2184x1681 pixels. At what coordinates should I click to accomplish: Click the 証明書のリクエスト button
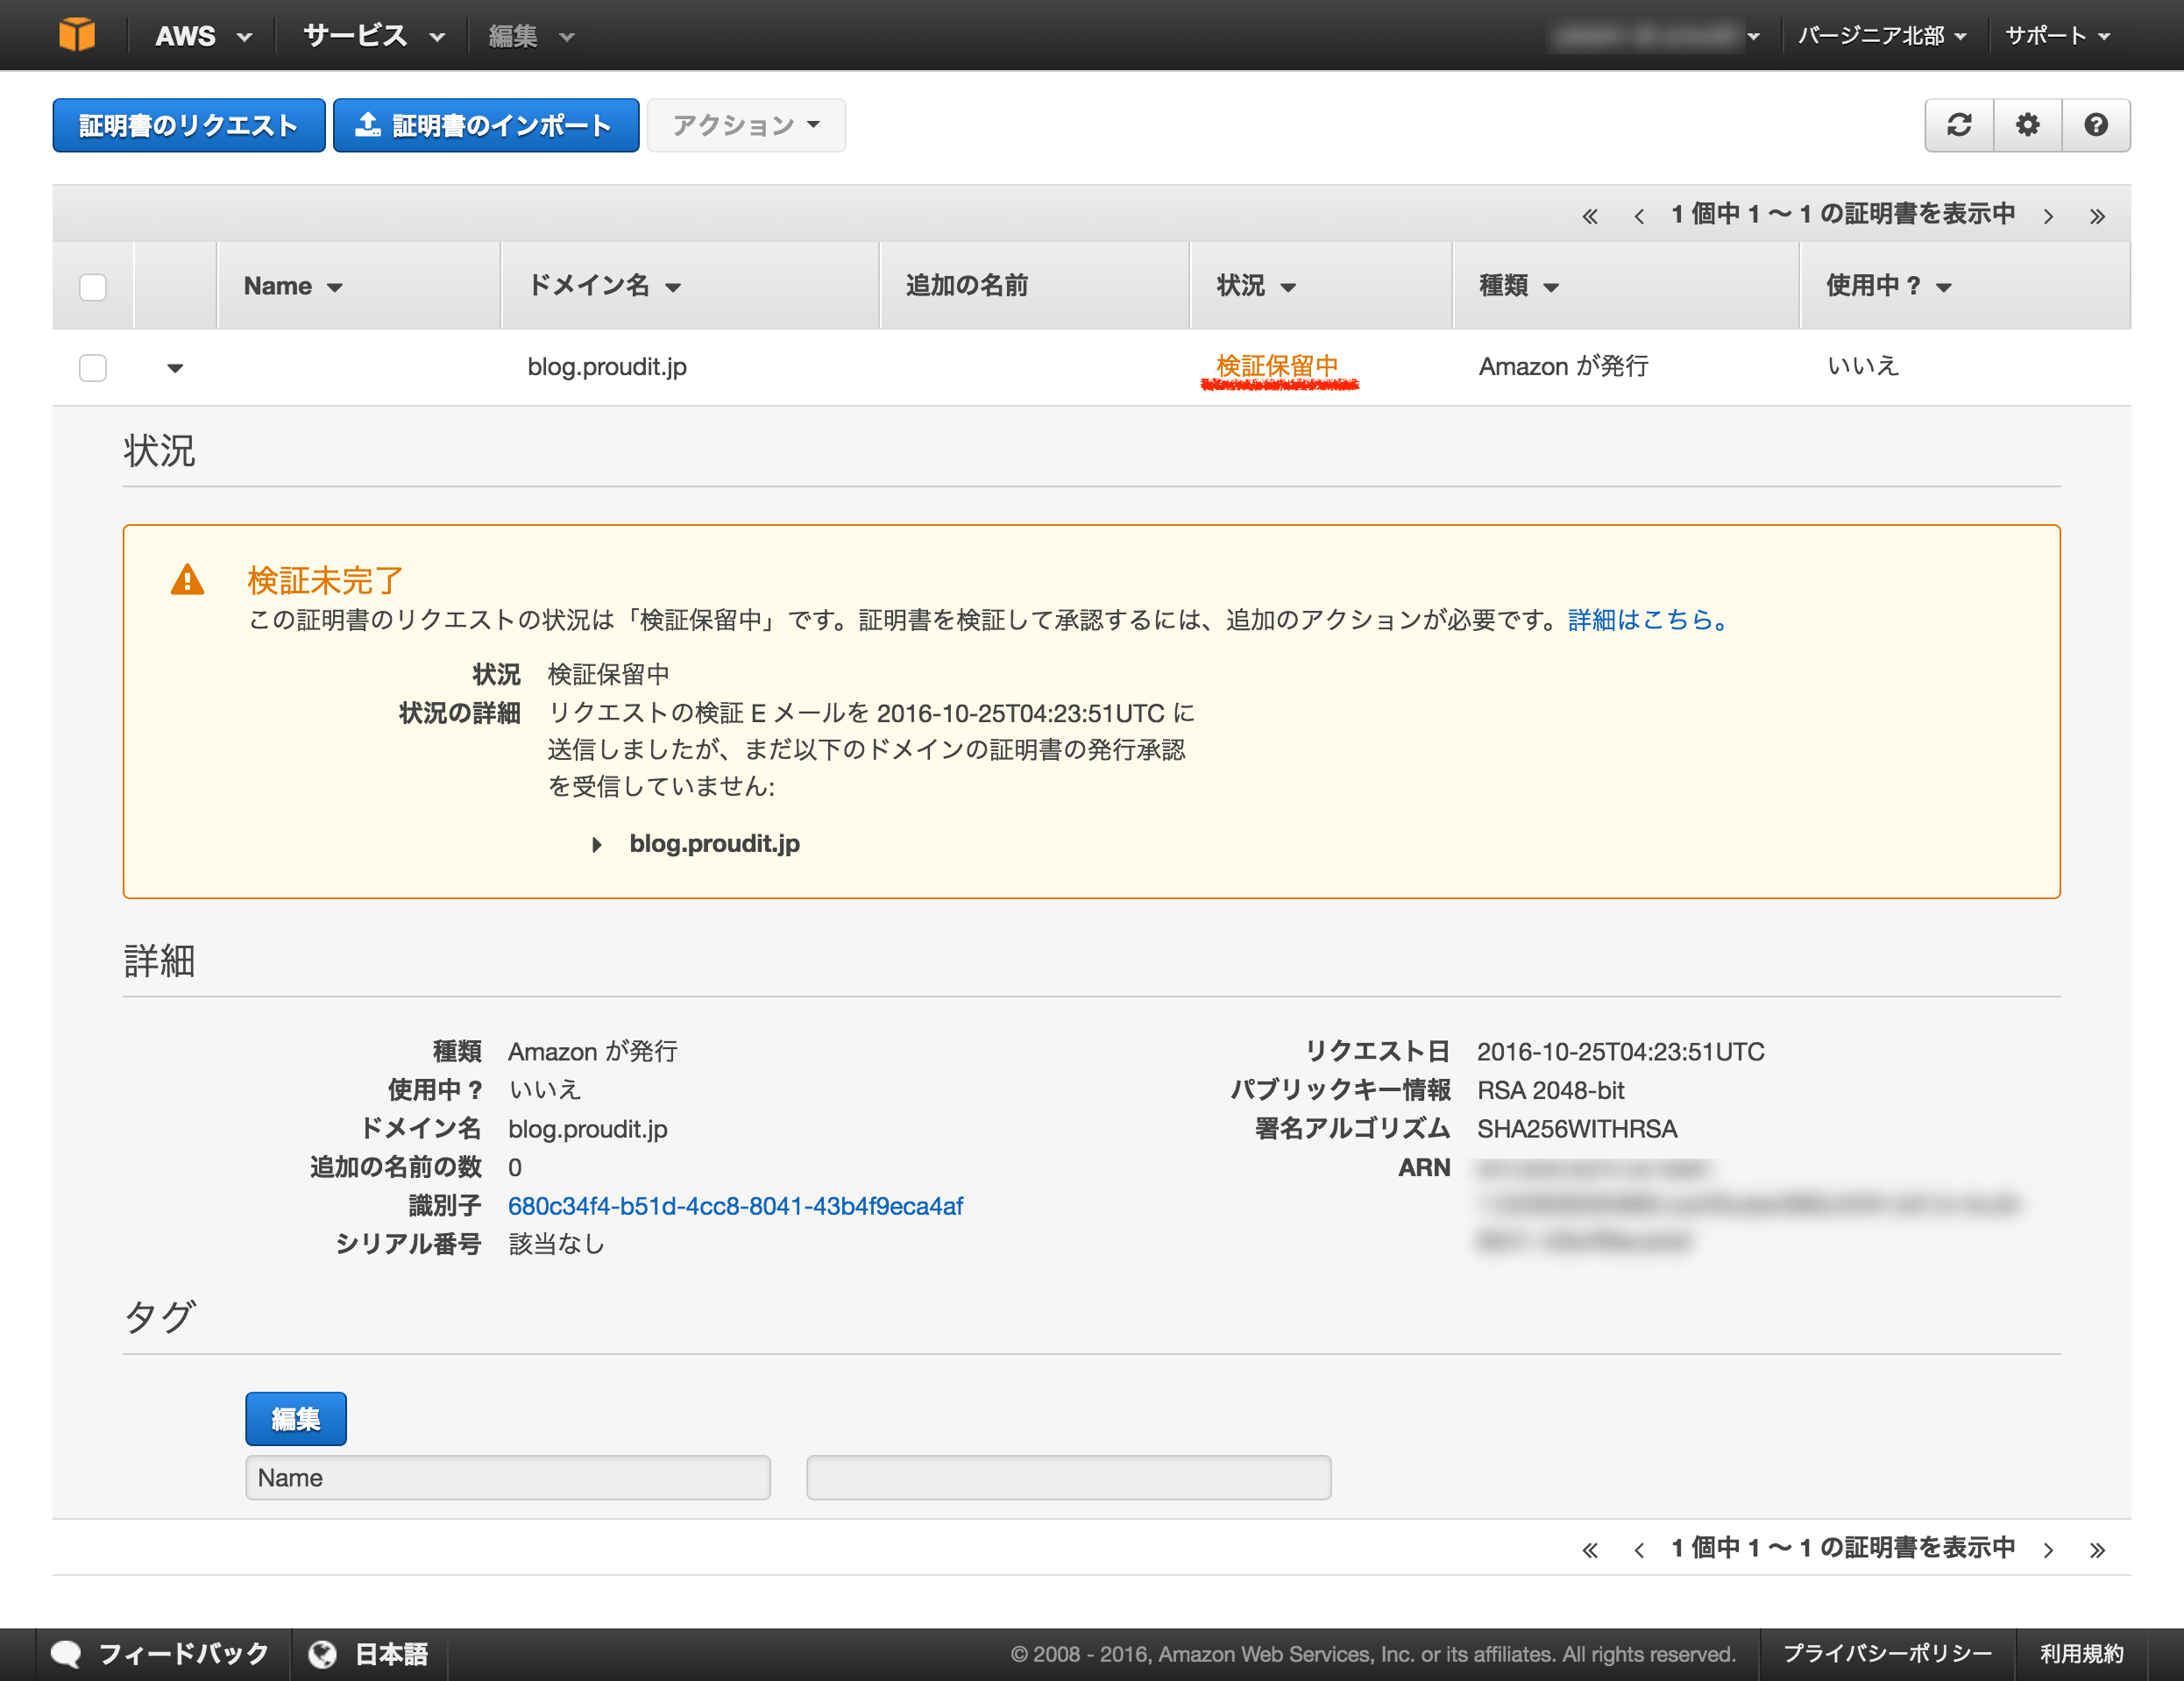[x=188, y=125]
